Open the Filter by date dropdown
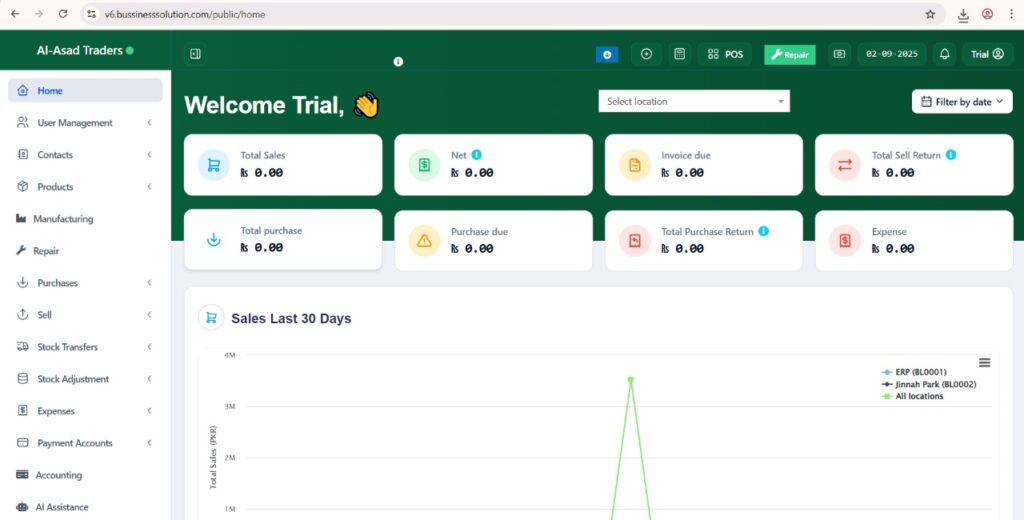Viewport: 1024px width, 520px height. tap(961, 101)
